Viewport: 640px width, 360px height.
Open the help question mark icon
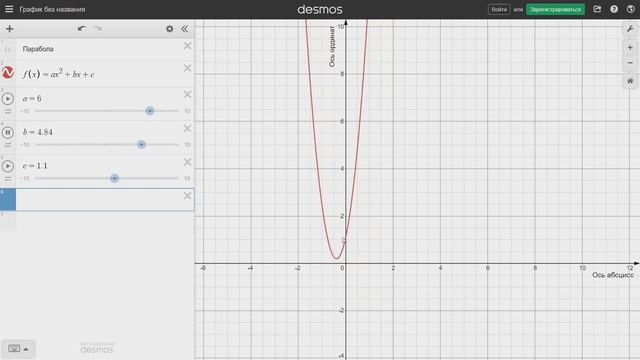[x=614, y=9]
